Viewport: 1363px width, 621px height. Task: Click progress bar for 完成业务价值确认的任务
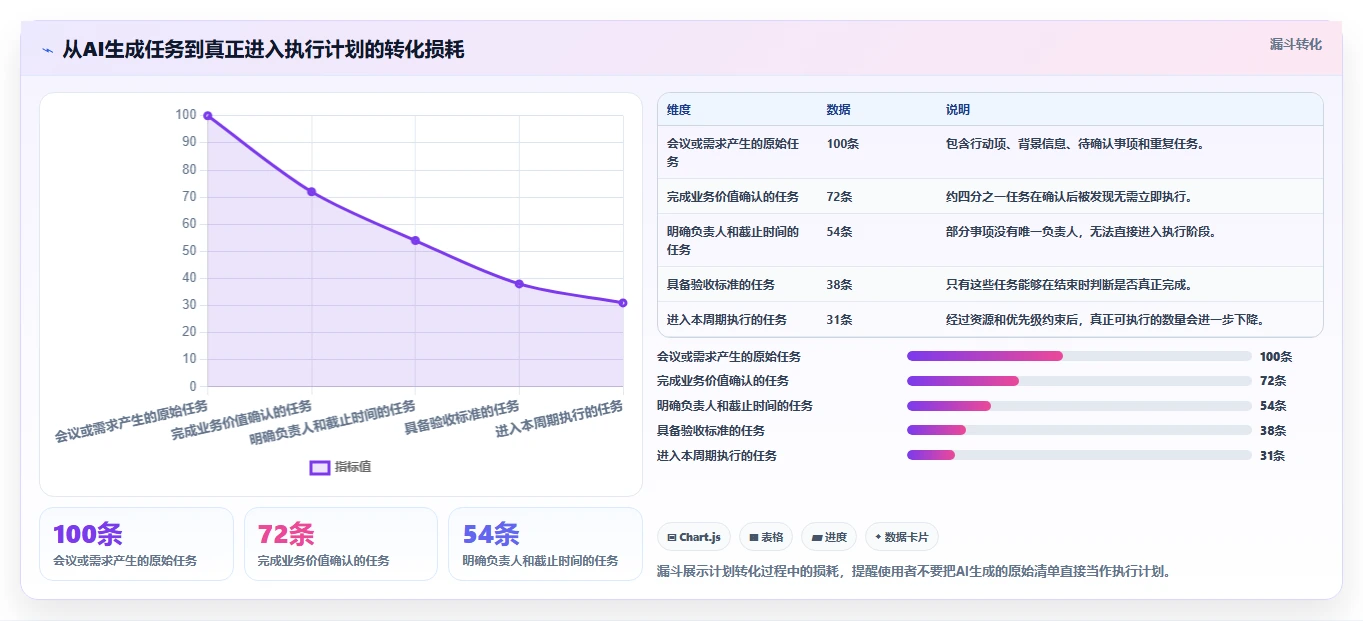1079,381
